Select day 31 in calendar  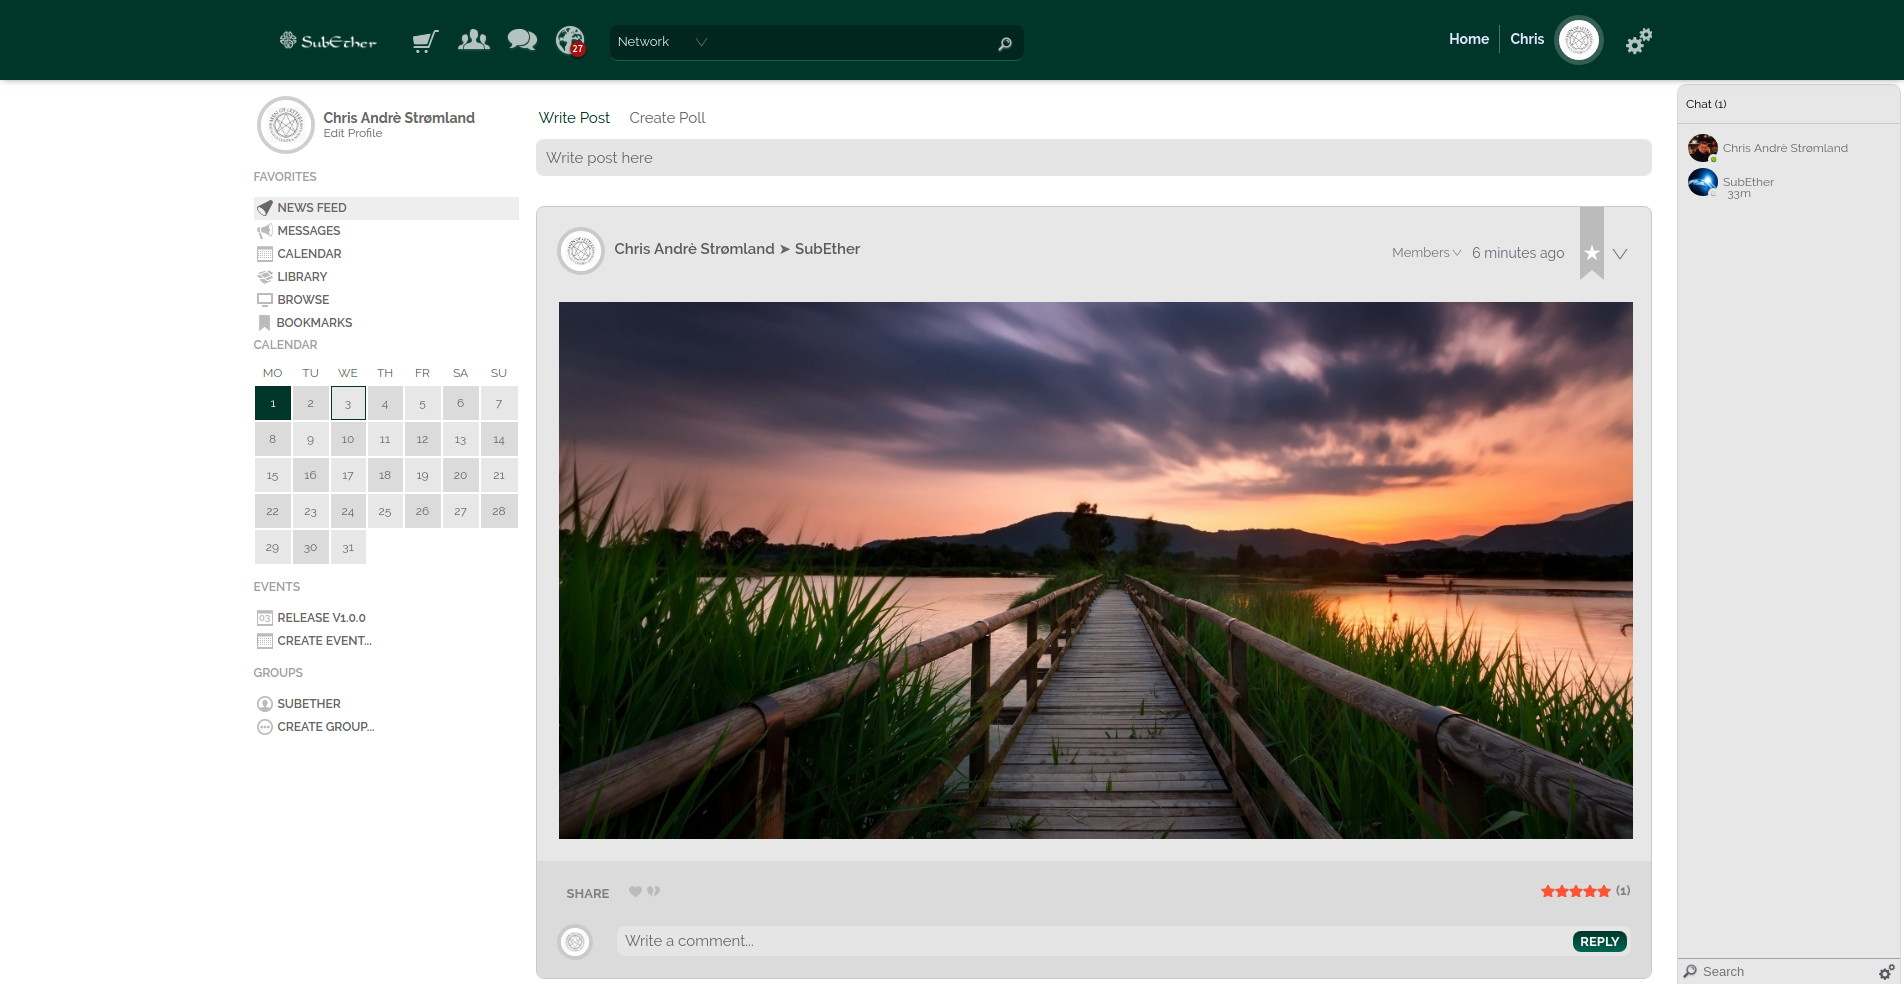[x=348, y=547]
